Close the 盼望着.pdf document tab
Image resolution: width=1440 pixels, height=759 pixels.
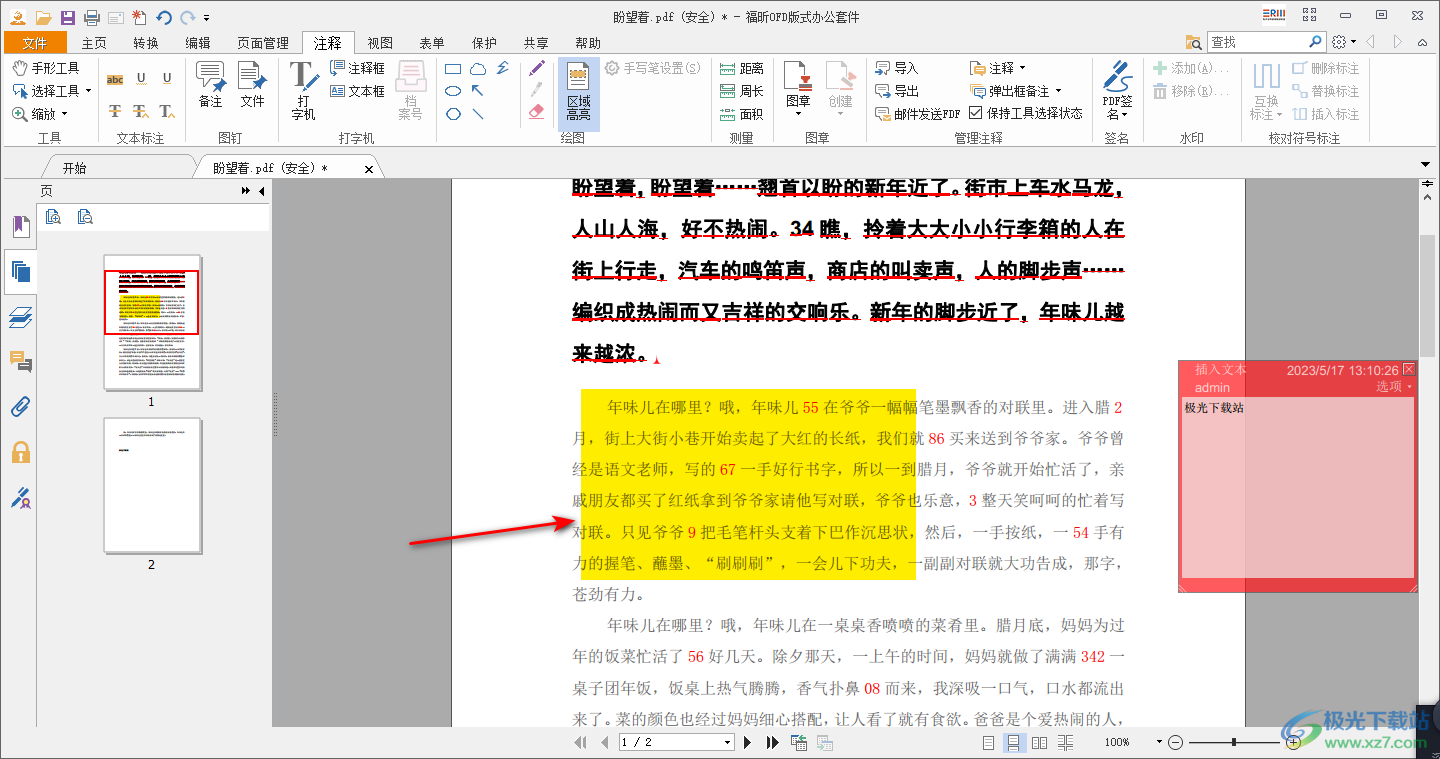[x=369, y=169]
